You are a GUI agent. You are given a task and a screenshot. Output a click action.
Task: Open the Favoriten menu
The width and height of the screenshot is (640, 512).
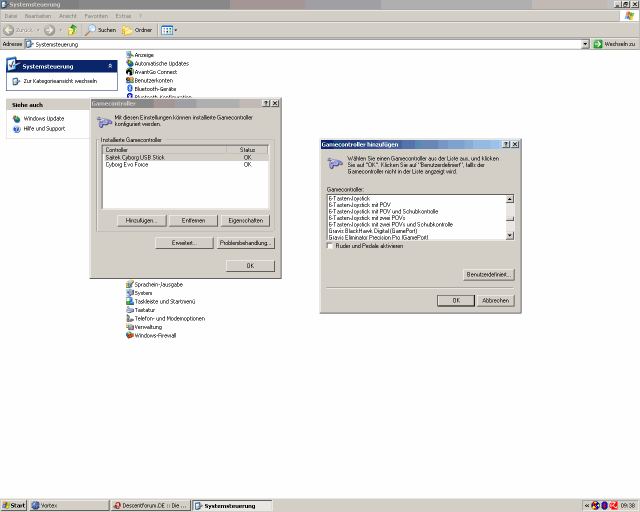(96, 16)
